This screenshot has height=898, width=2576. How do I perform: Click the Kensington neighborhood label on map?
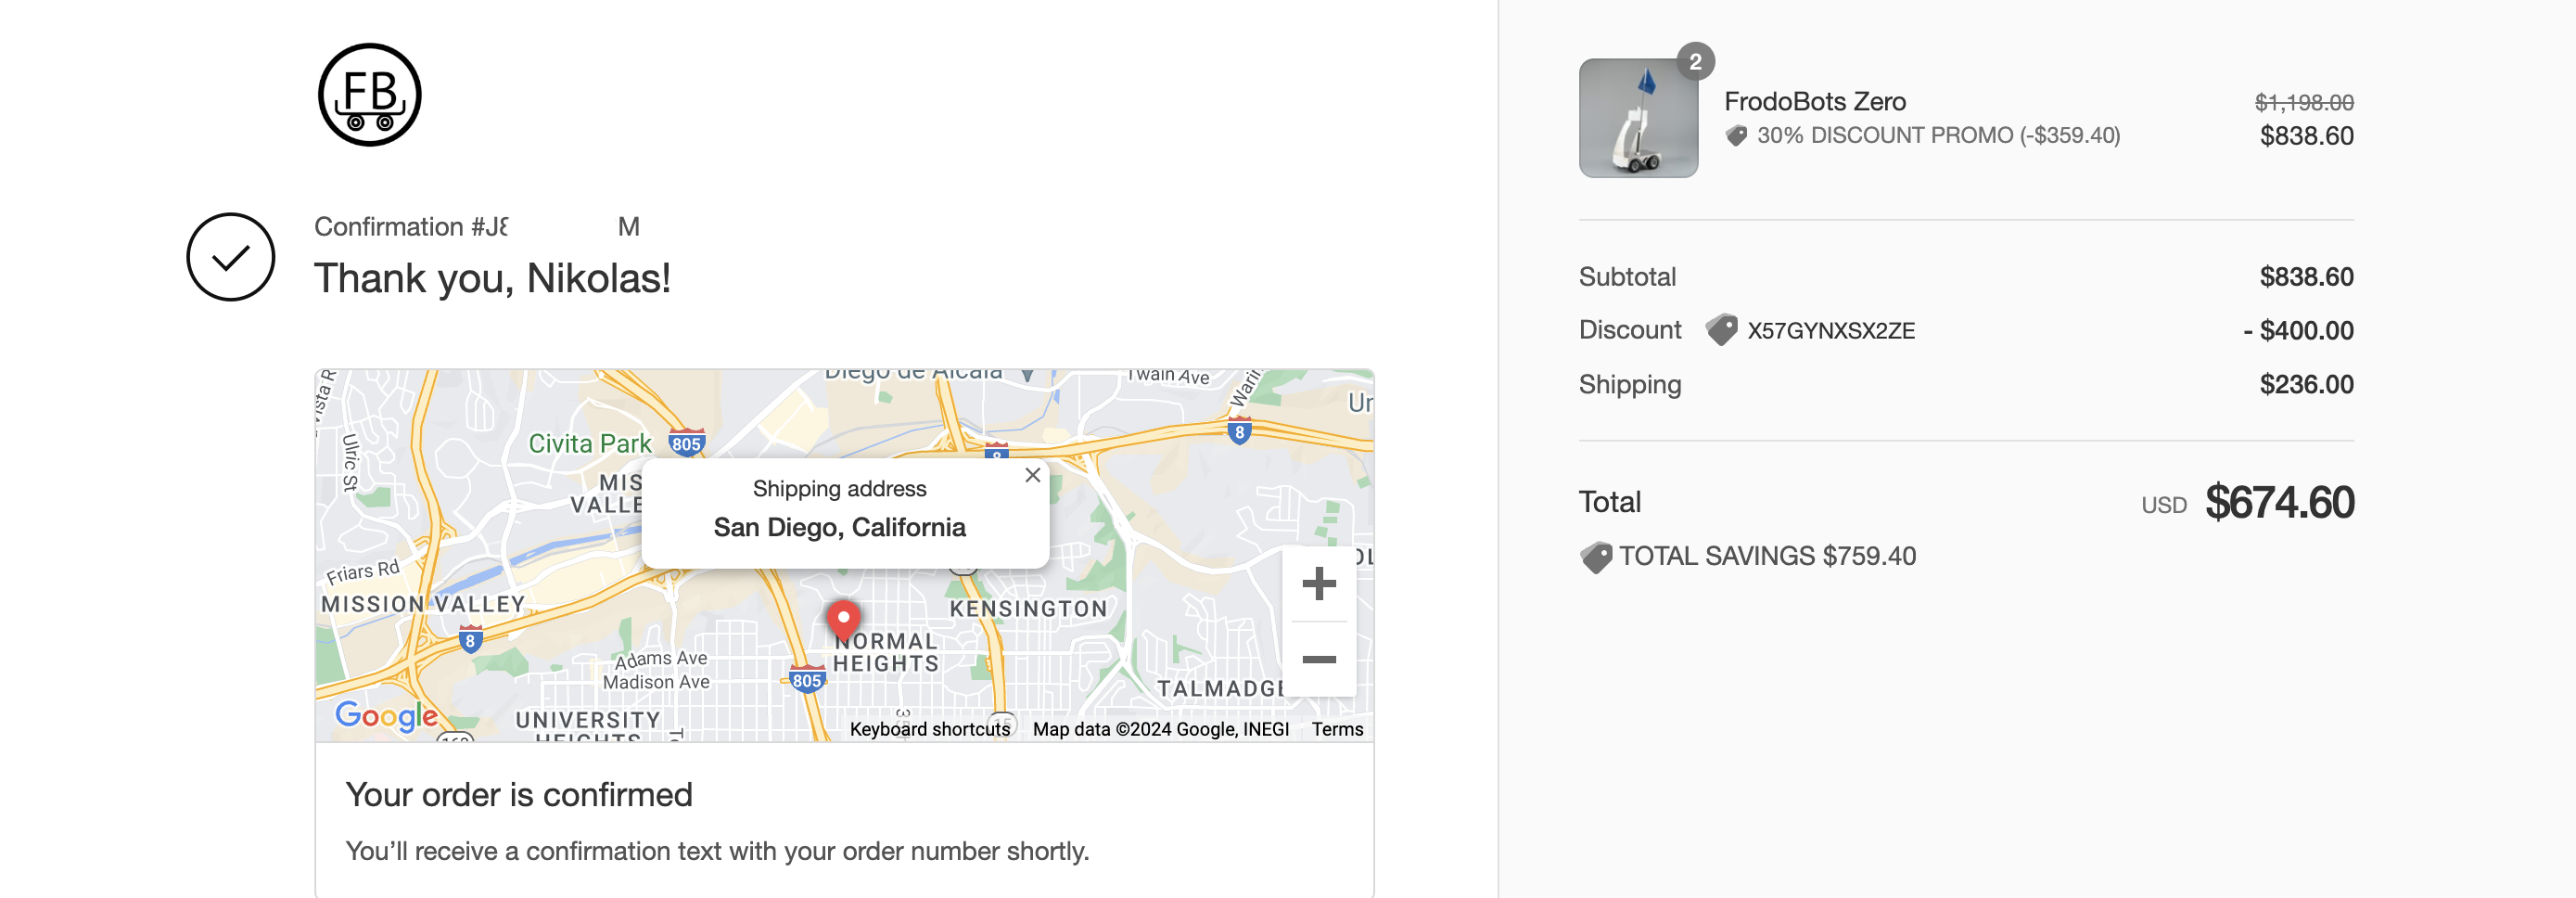(1027, 608)
